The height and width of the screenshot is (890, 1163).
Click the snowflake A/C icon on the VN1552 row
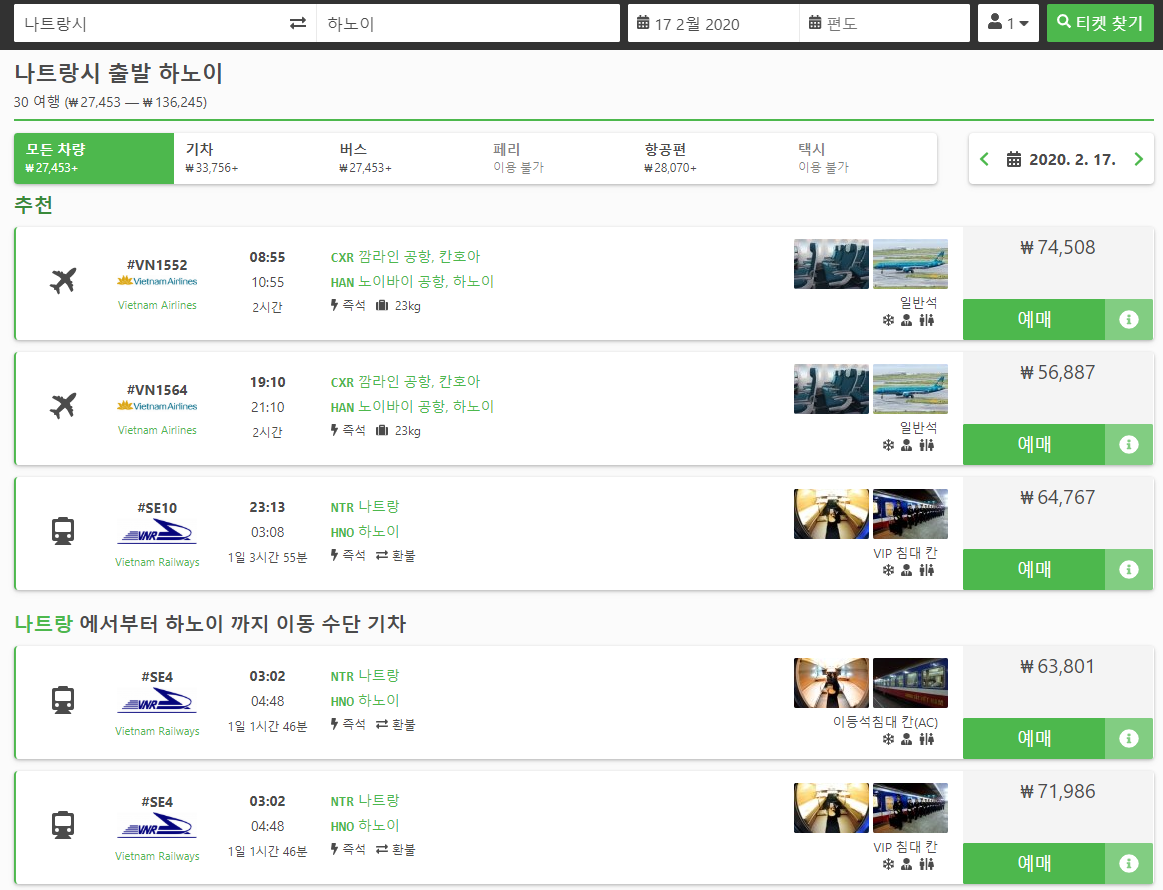tap(888, 320)
